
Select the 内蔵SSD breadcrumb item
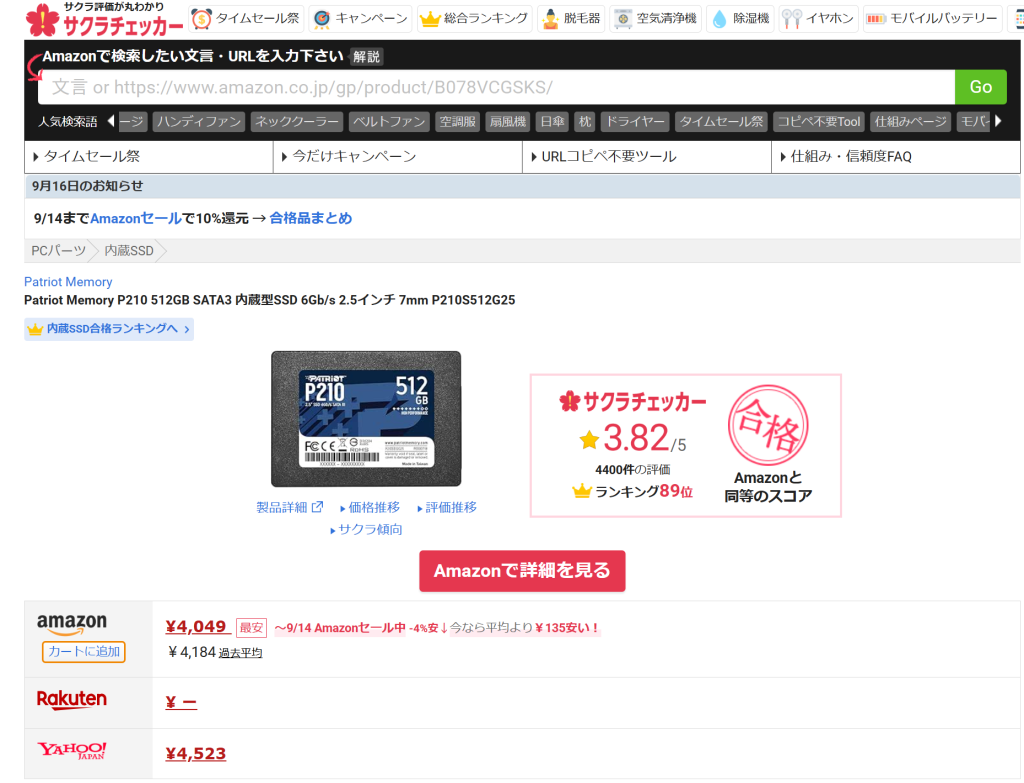[x=130, y=251]
